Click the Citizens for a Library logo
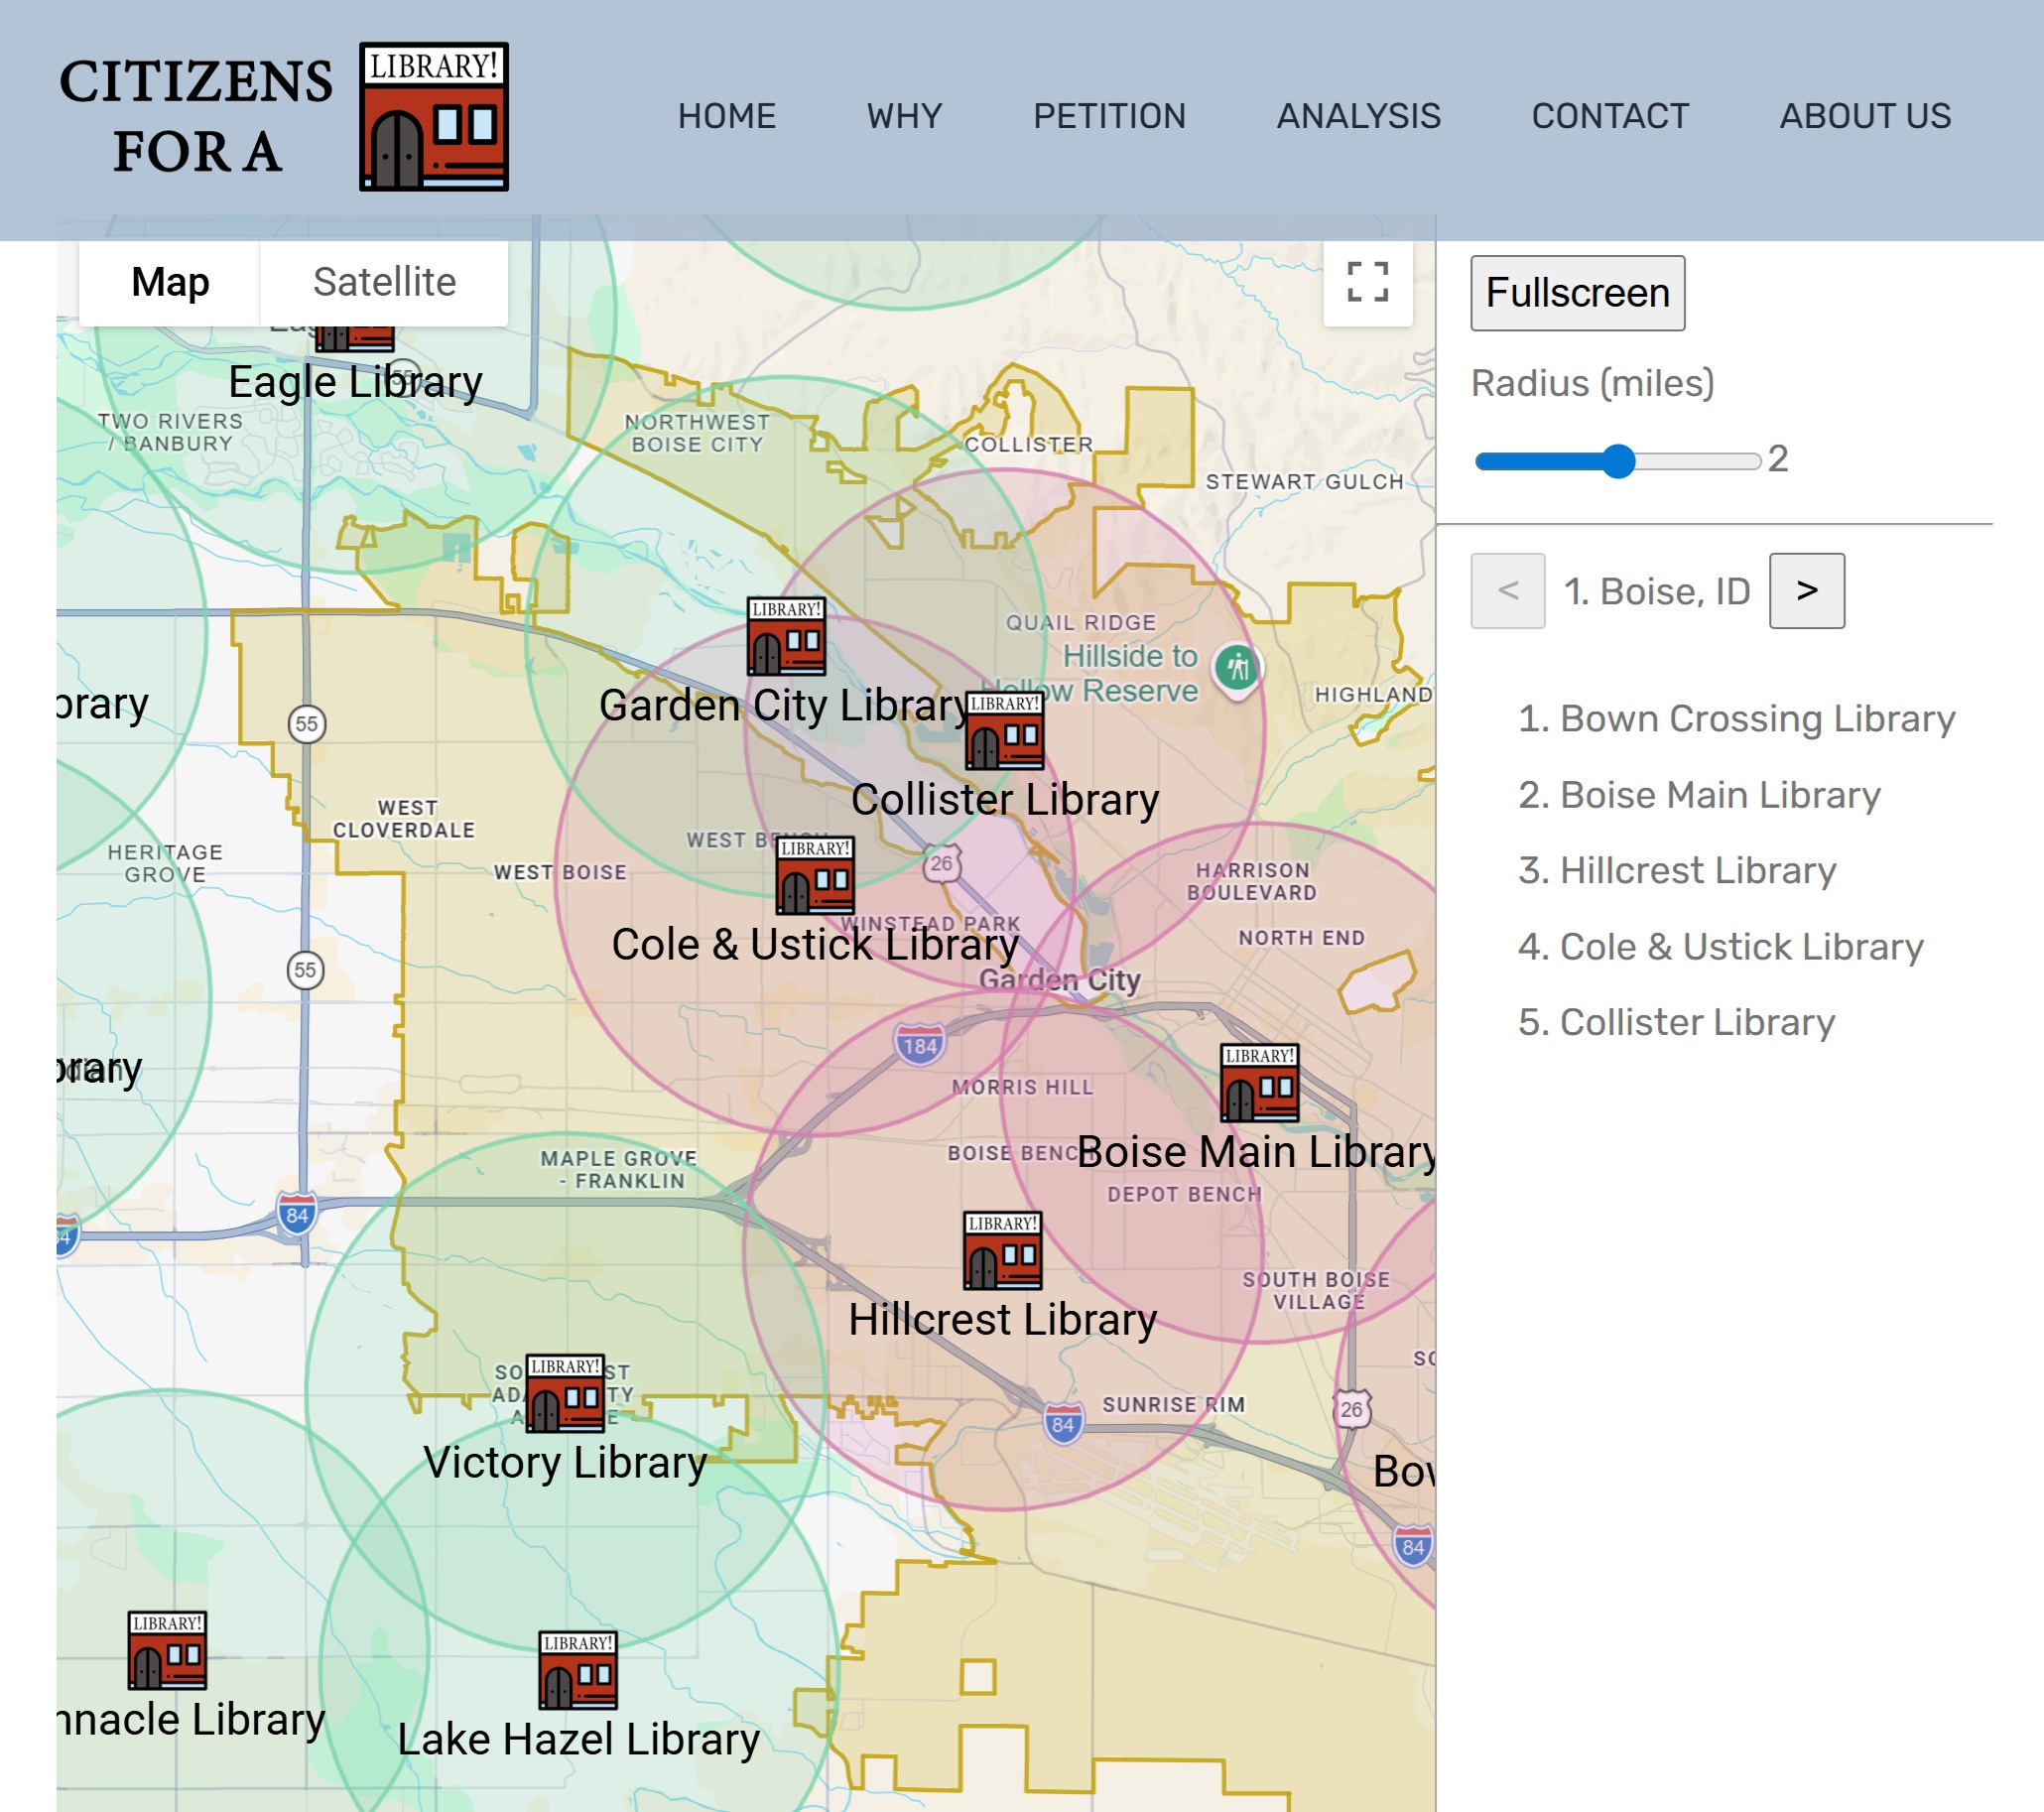 pos(434,117)
